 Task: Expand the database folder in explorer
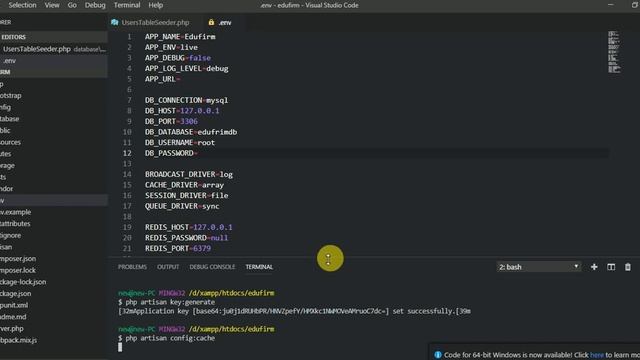click(10, 119)
